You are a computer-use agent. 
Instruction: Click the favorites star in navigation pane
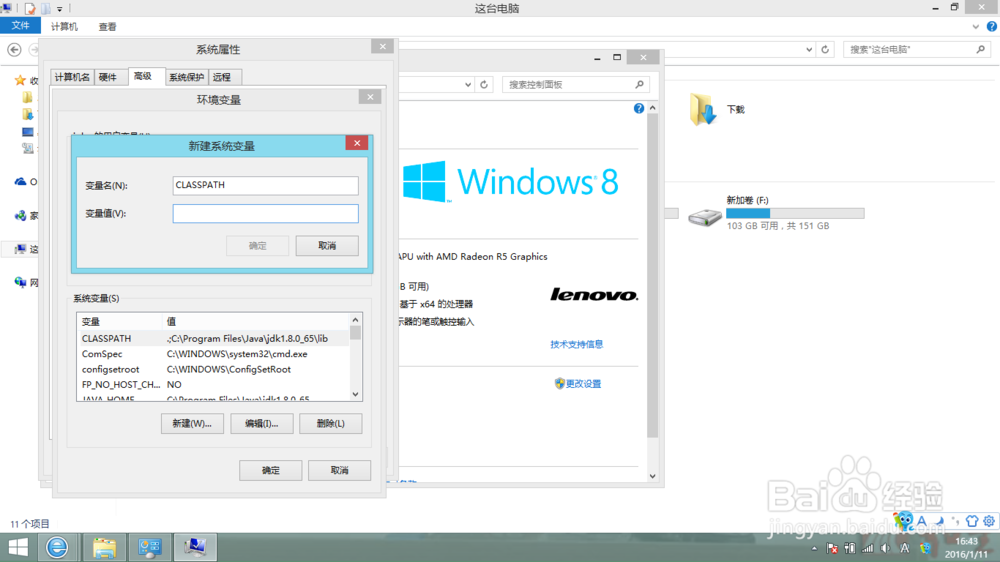point(20,80)
